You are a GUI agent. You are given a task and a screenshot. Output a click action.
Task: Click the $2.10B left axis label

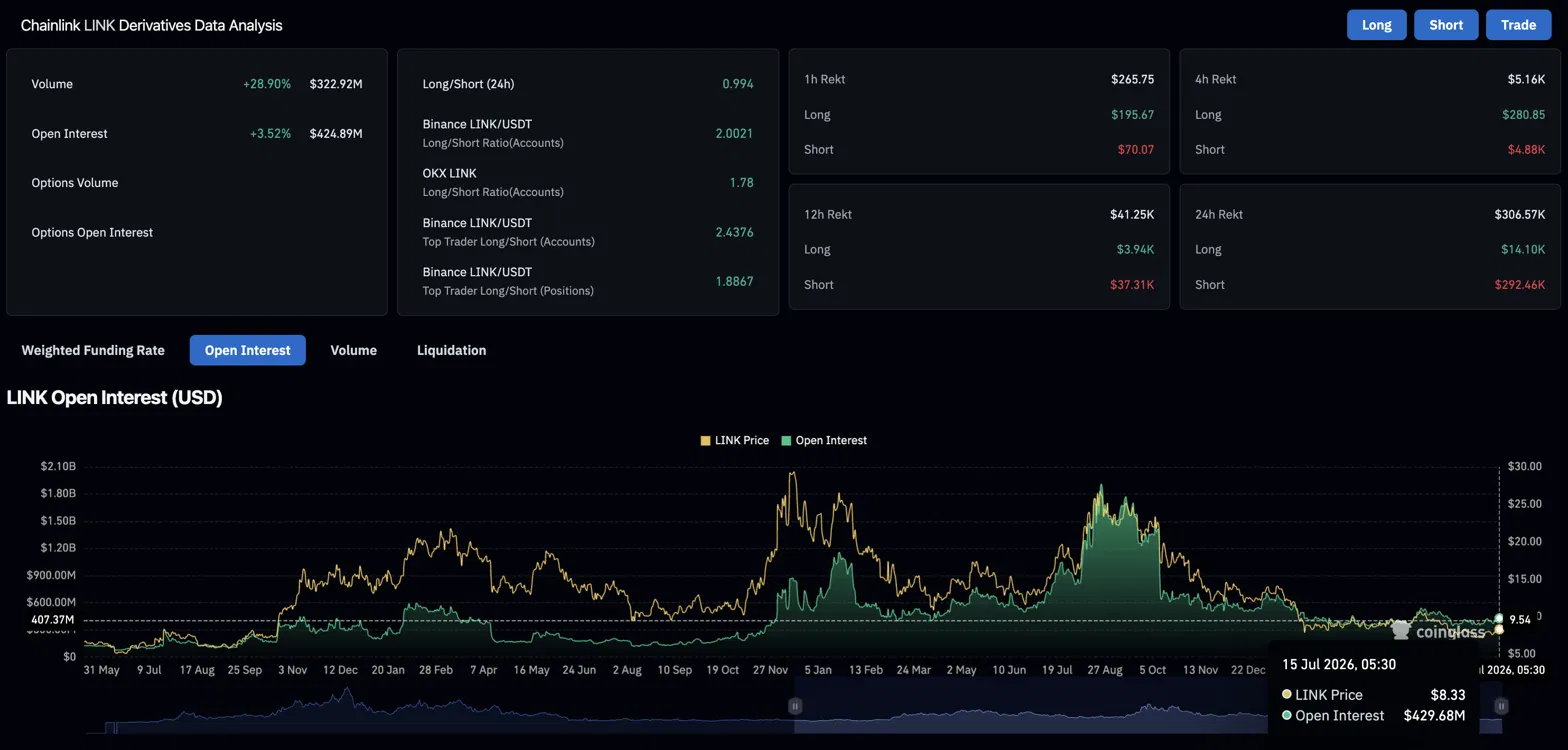point(58,466)
